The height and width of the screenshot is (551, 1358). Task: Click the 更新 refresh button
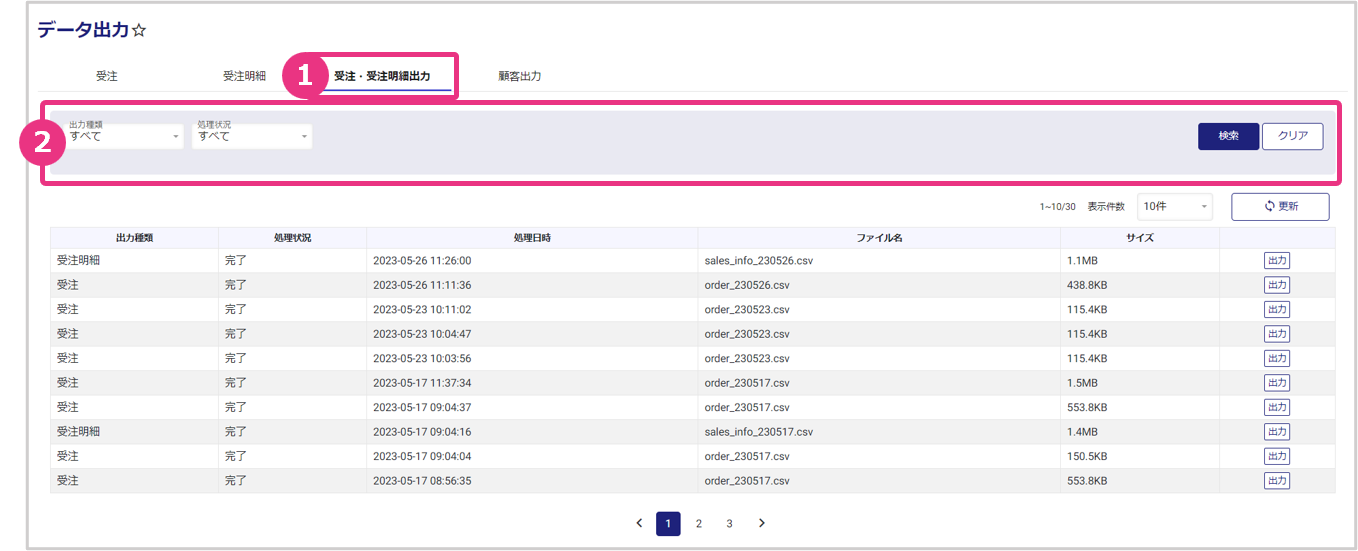coord(1279,206)
